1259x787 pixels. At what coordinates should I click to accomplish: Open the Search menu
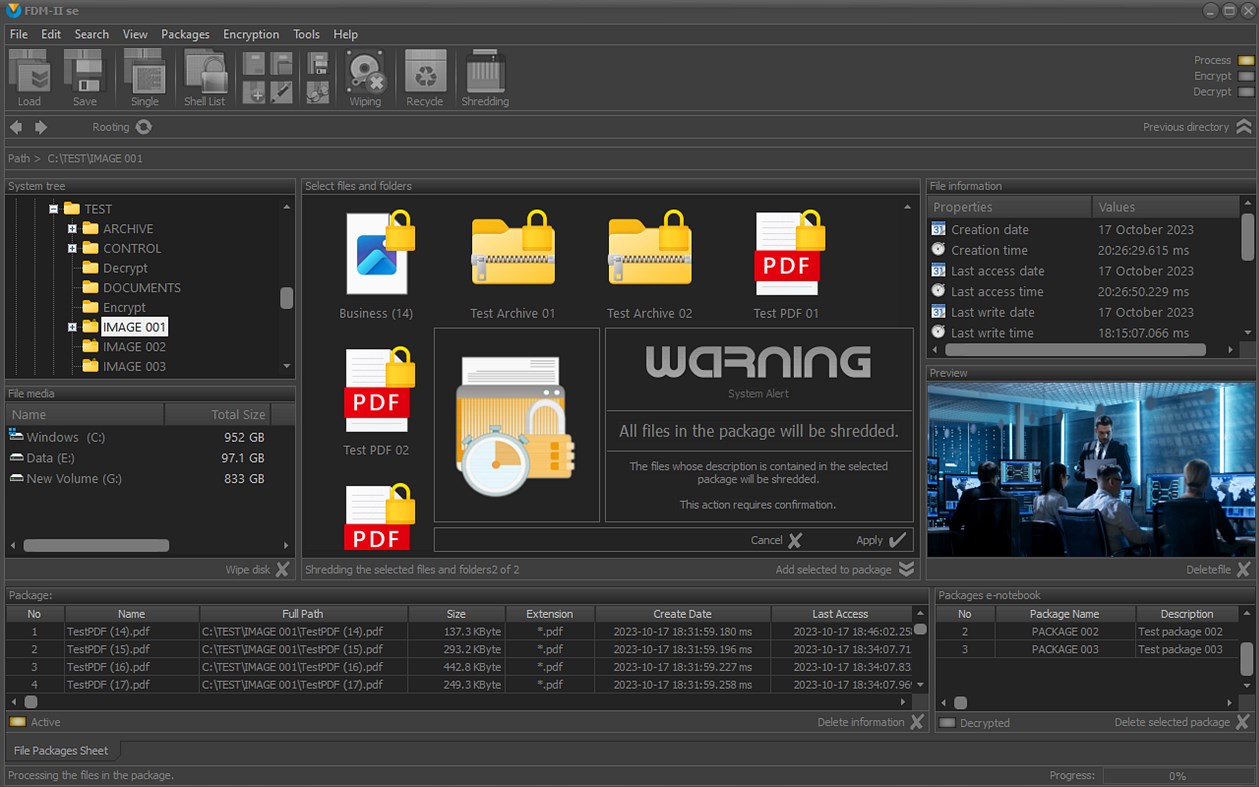91,34
